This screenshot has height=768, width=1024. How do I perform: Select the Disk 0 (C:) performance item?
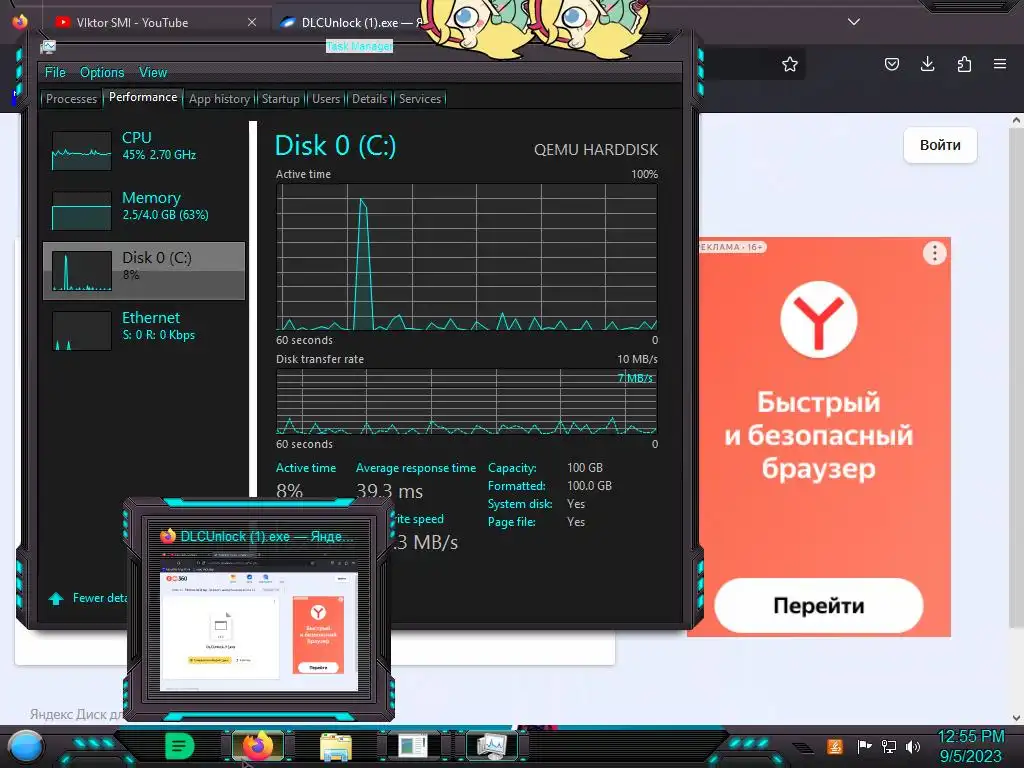coord(144,270)
